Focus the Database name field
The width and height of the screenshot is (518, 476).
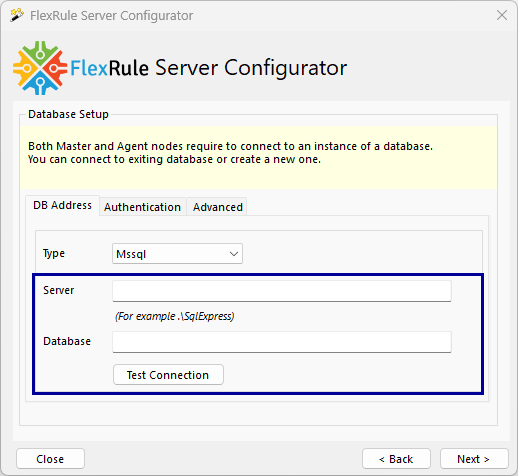pyautogui.click(x=282, y=342)
